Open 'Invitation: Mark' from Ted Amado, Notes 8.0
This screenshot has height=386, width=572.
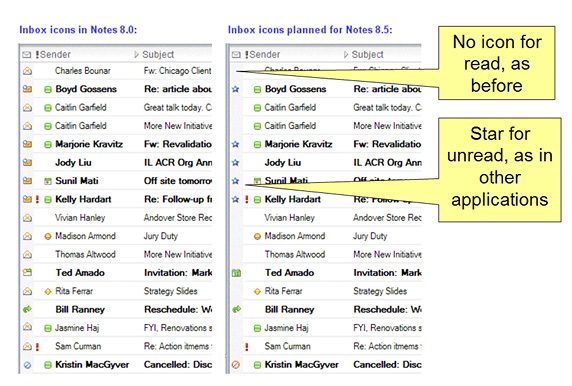[178, 273]
